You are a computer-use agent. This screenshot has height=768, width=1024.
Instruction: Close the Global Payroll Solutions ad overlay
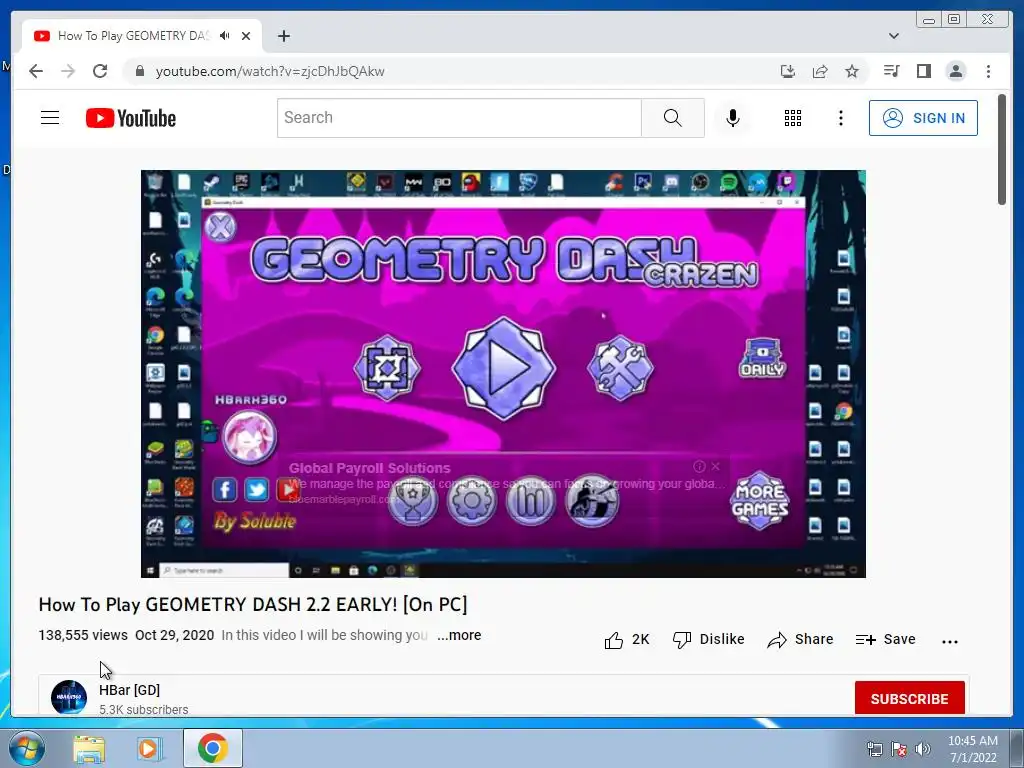716,466
